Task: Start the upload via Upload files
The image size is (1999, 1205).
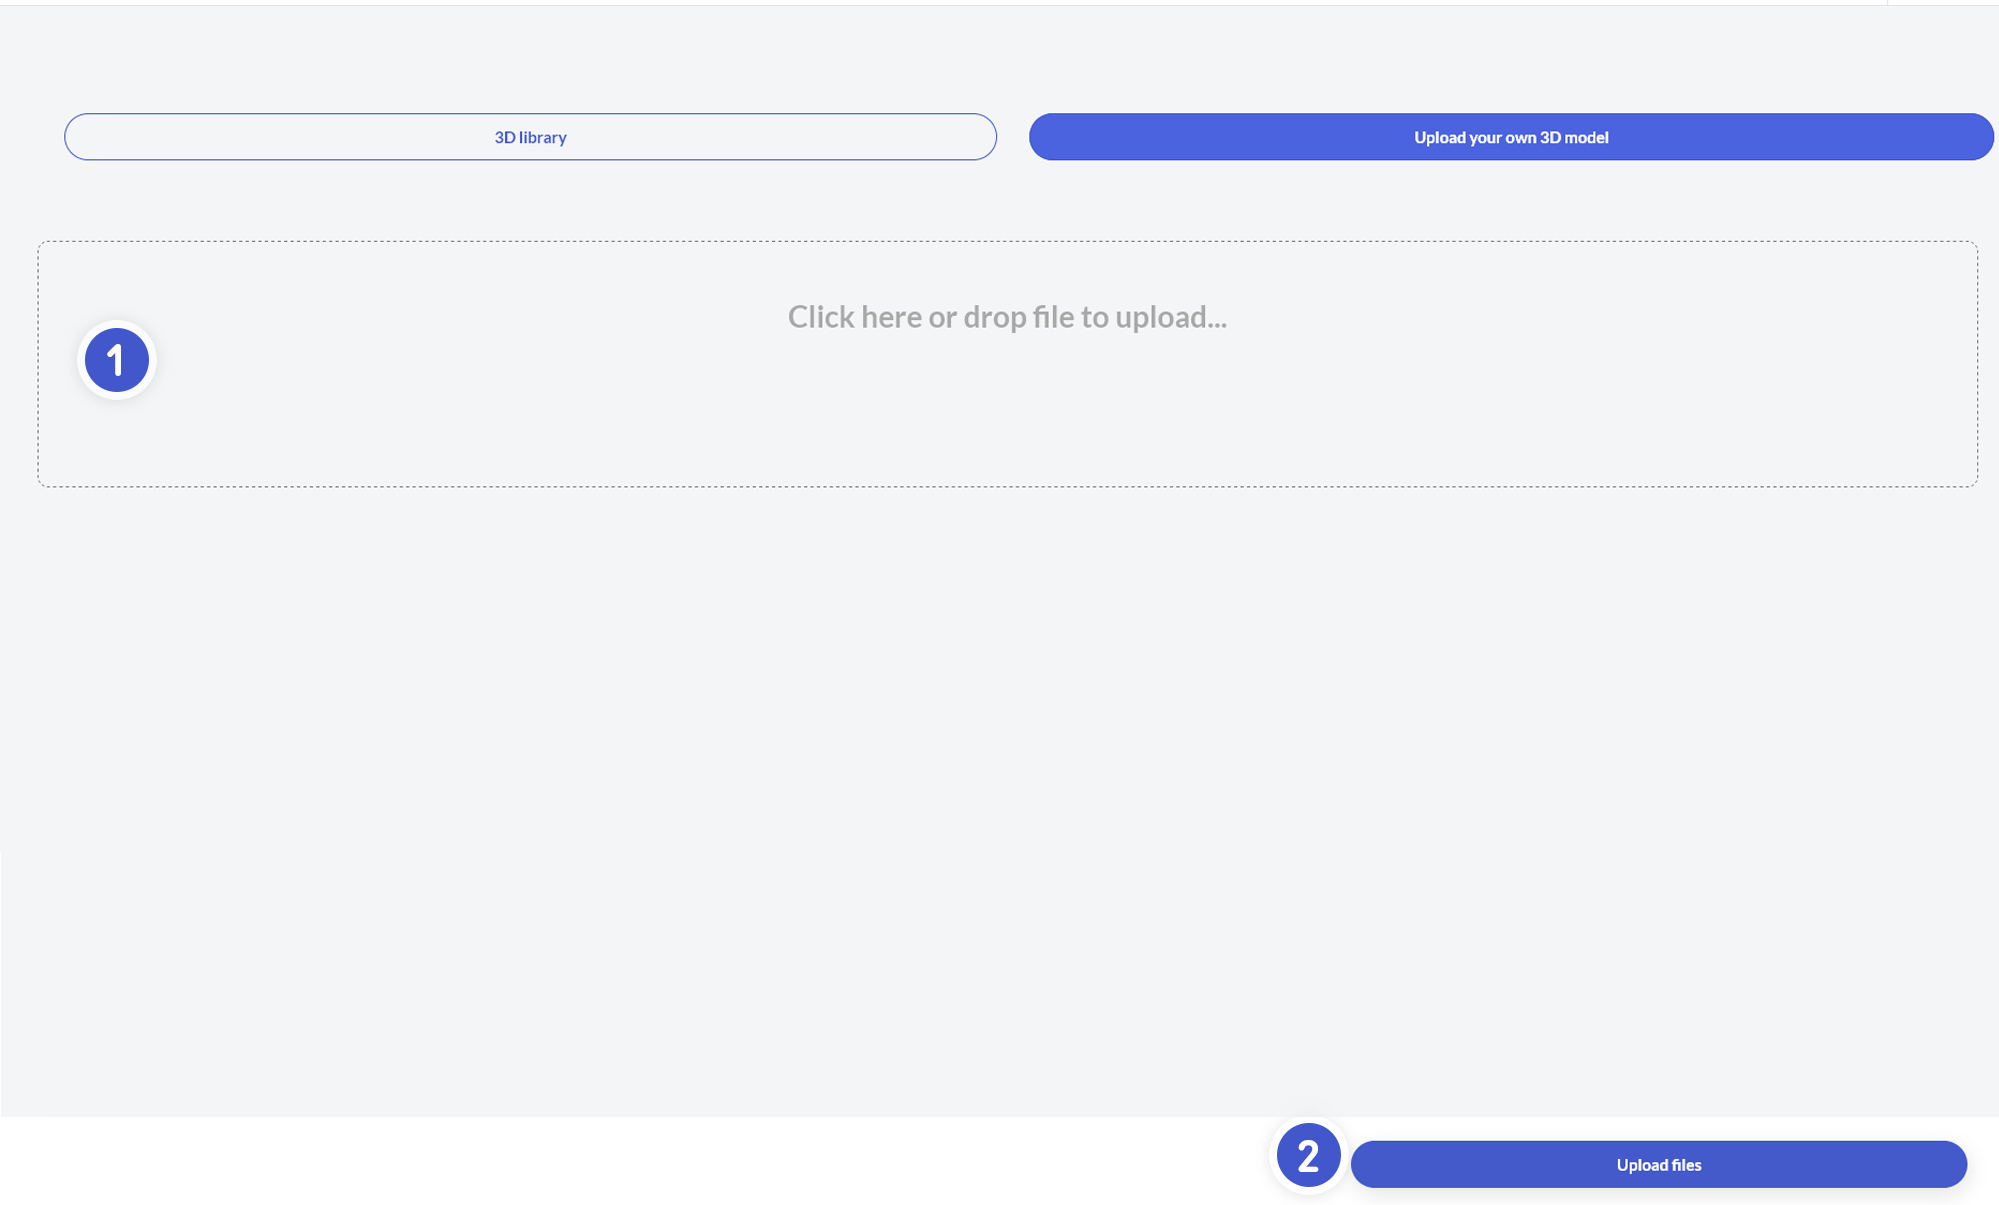Action: 1658,1165
